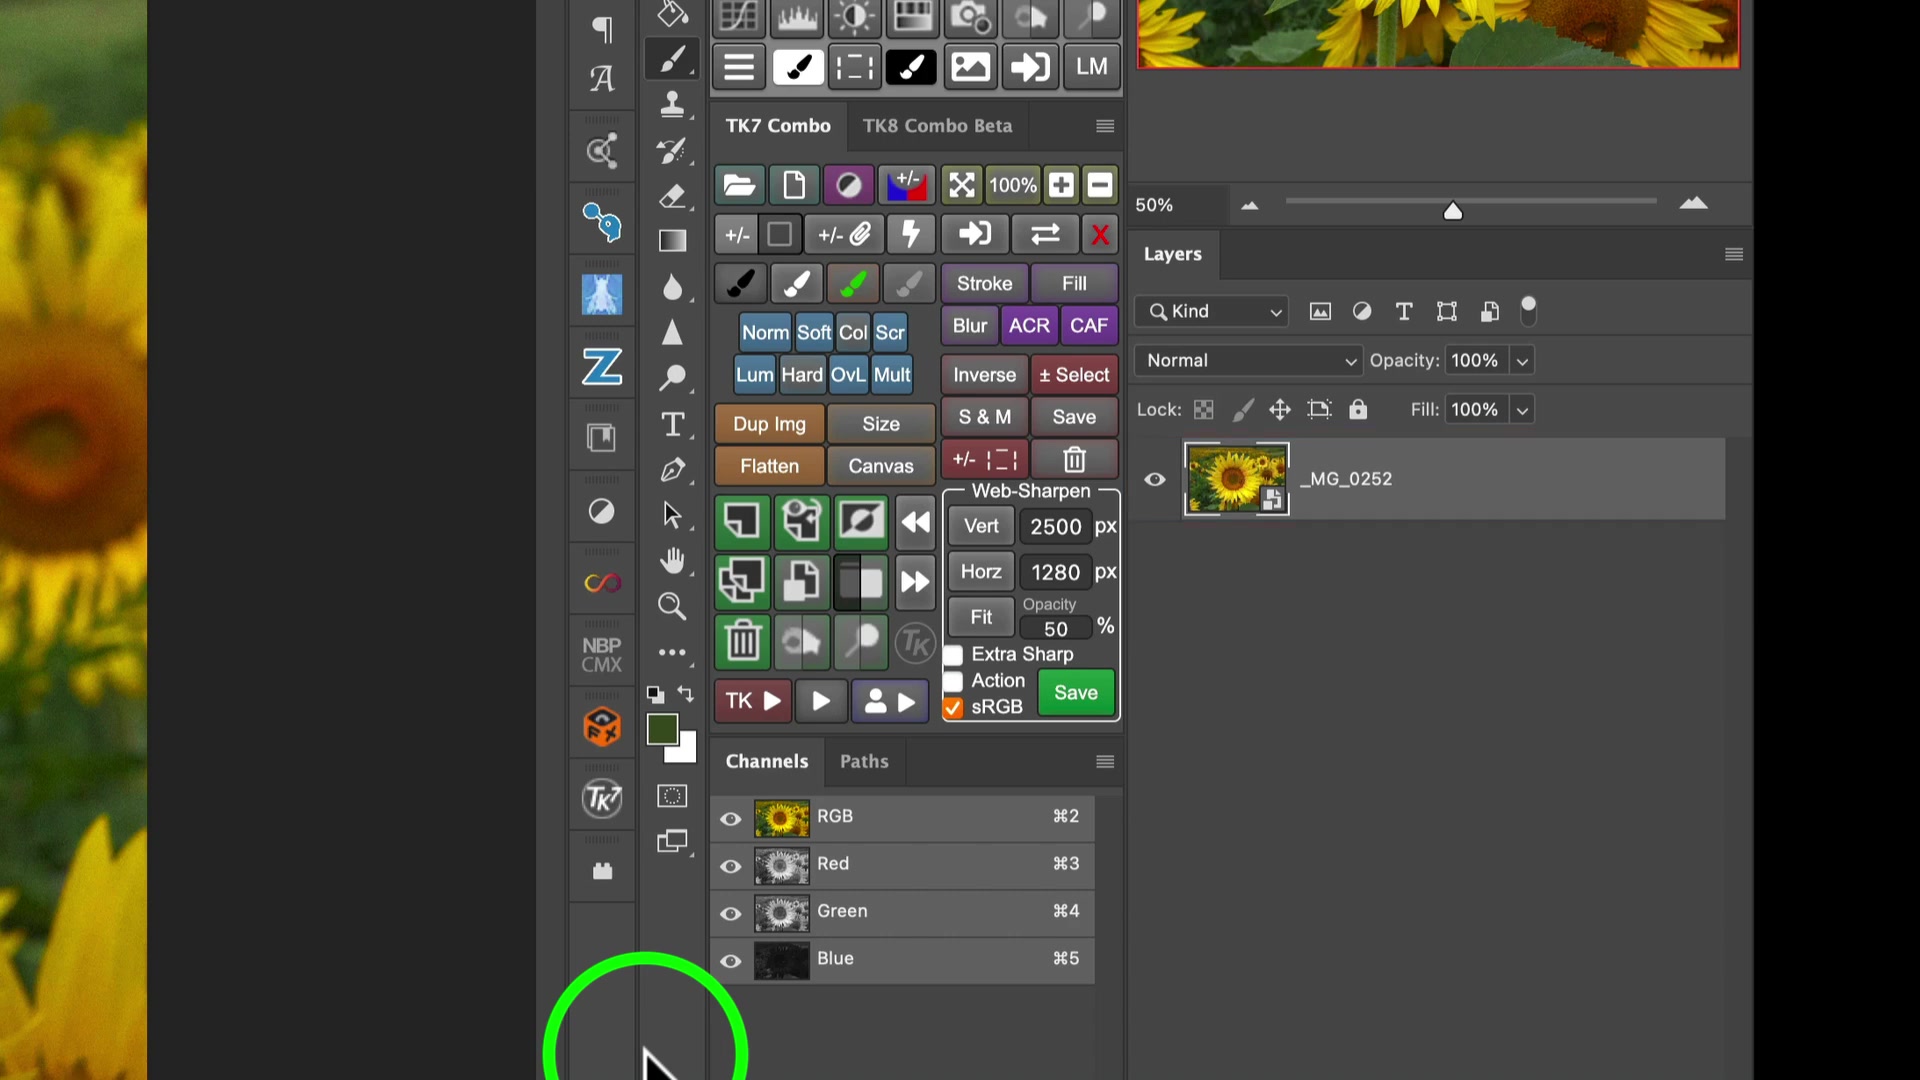Screen dimensions: 1920x1080
Task: Click the Navigator zoom slider handle
Action: 1453,210
